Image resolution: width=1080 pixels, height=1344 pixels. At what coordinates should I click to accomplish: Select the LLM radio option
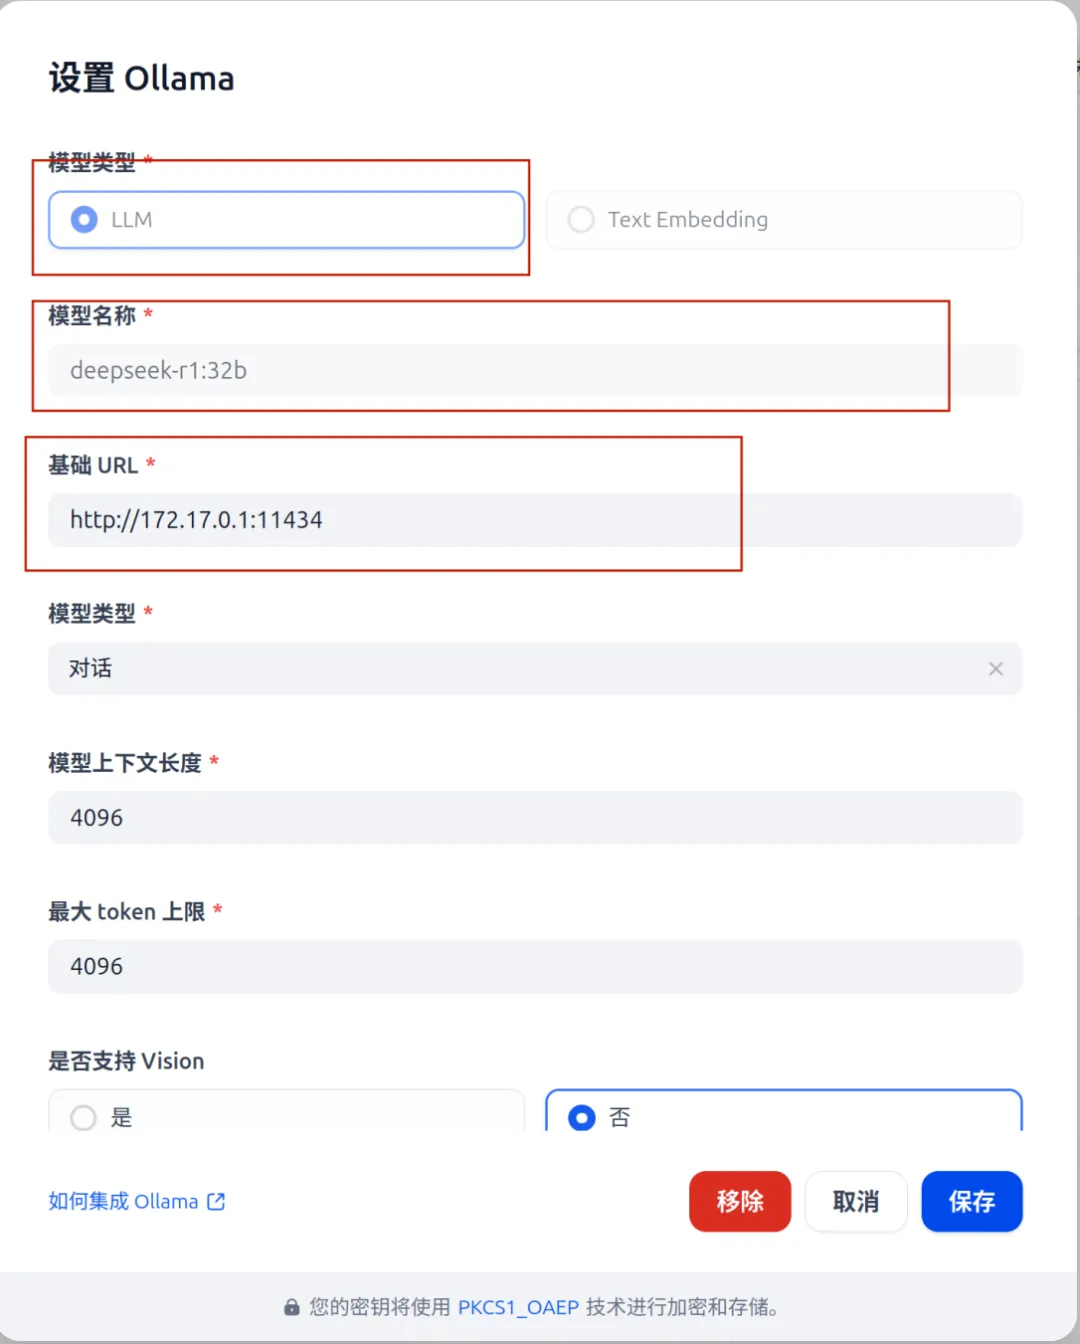pos(286,219)
